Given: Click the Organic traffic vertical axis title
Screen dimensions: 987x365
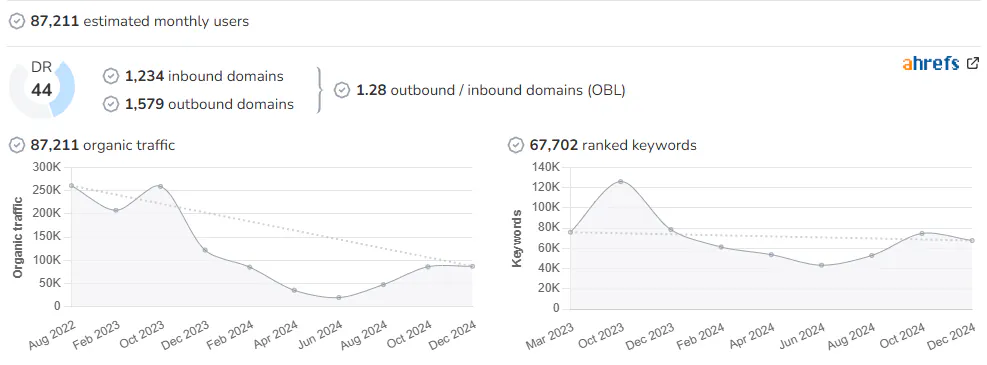Looking at the screenshot, I should pos(18,237).
